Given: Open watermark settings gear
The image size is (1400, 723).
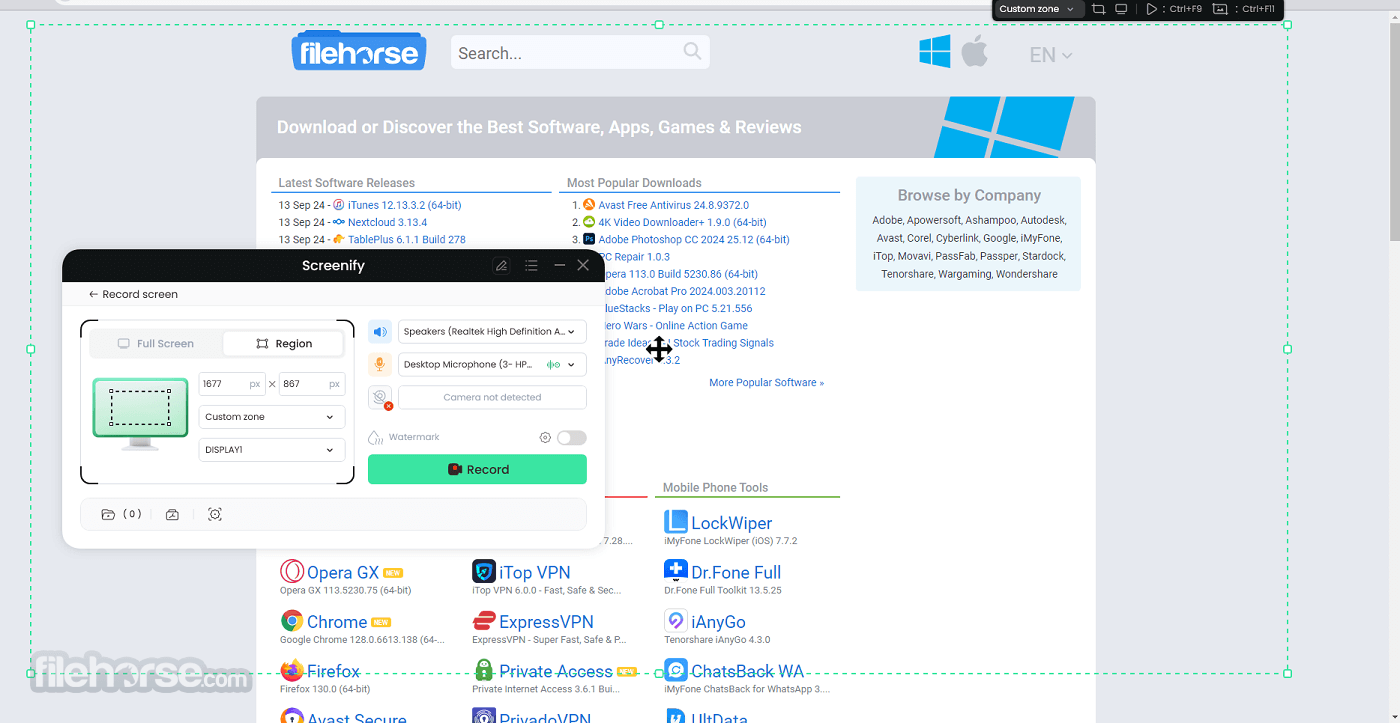Looking at the screenshot, I should click(545, 438).
